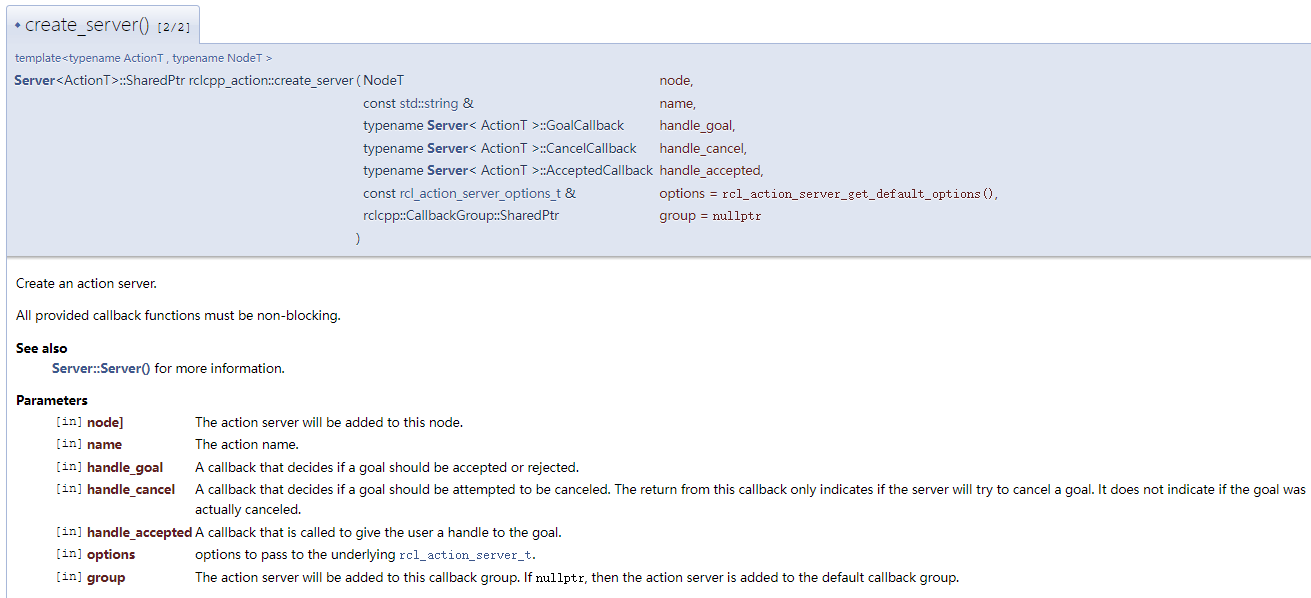Click the template typename ActionT line
Image resolution: width=1311 pixels, height=598 pixels.
coord(143,58)
